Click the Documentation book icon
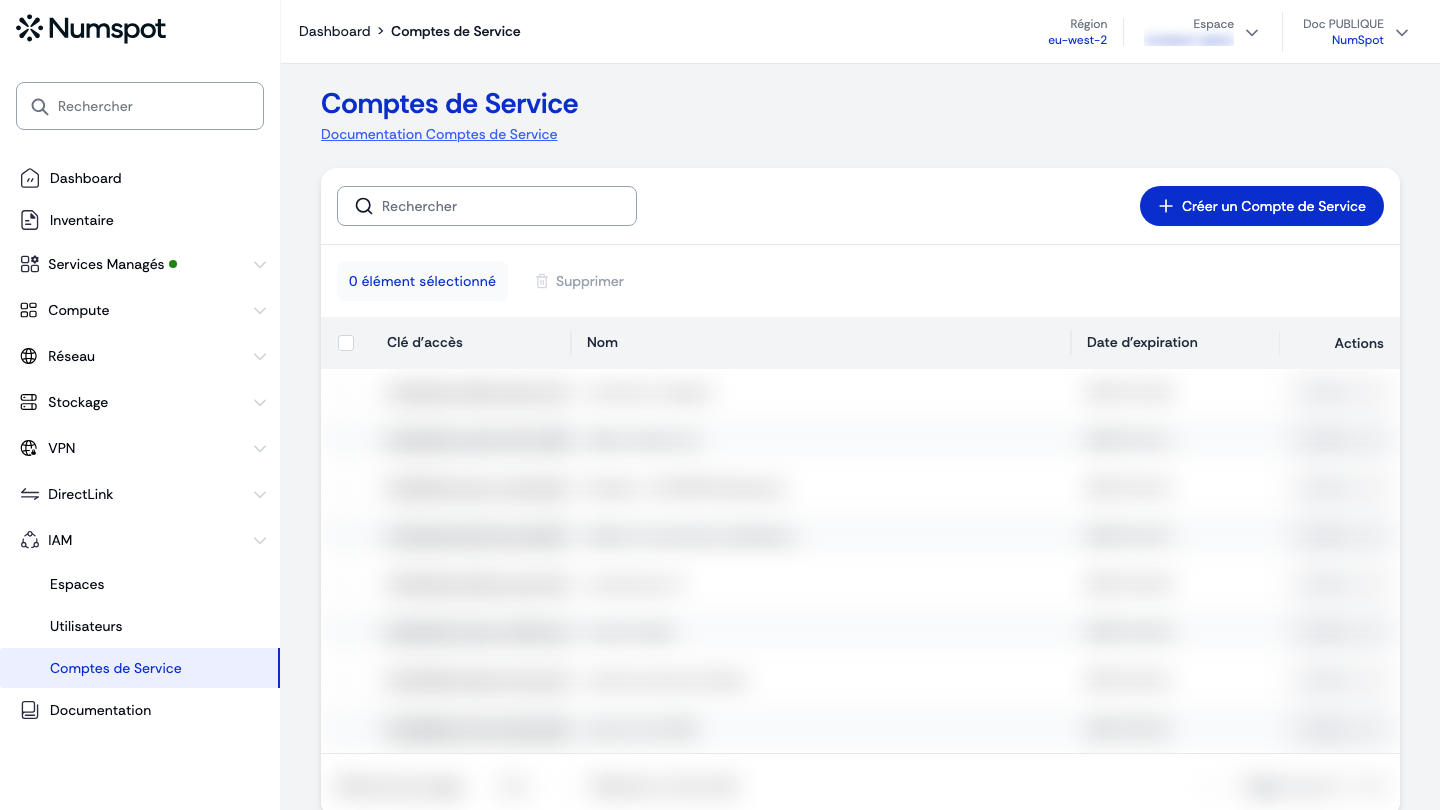Screen dimensions: 1440x810 coord(30,710)
